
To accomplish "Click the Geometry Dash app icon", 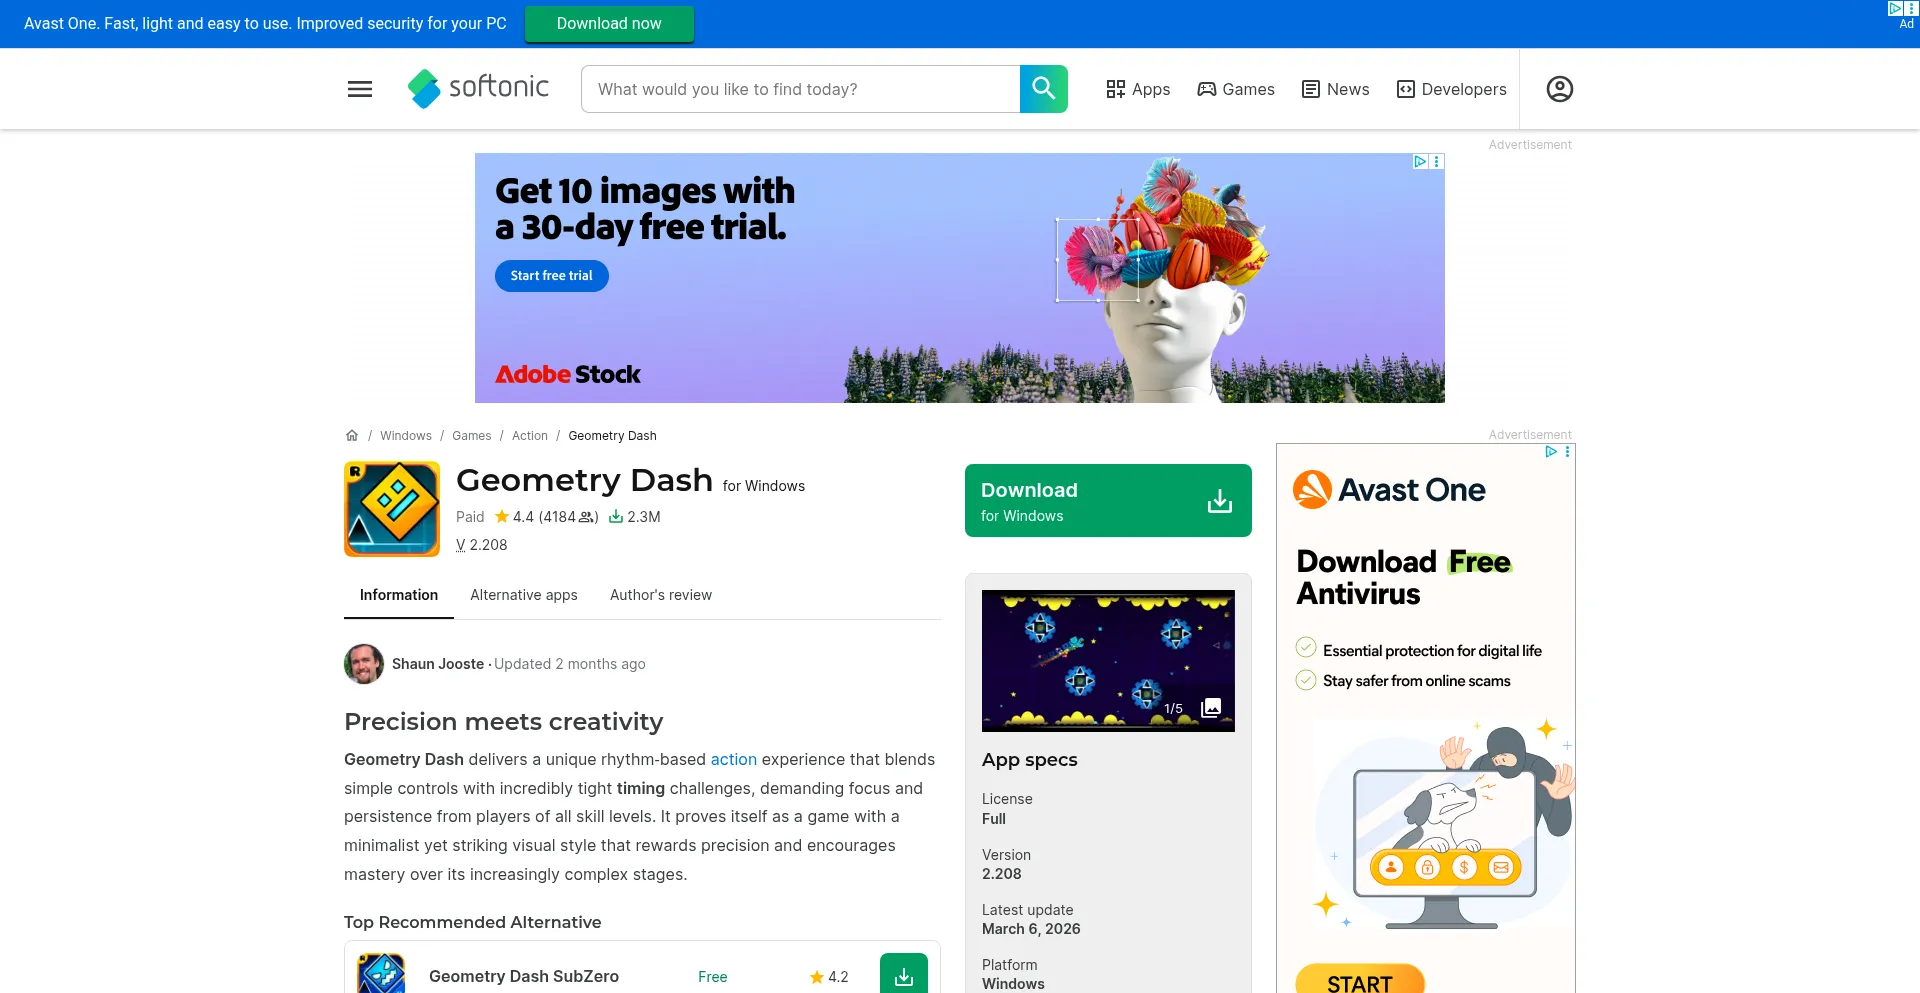I will (392, 508).
